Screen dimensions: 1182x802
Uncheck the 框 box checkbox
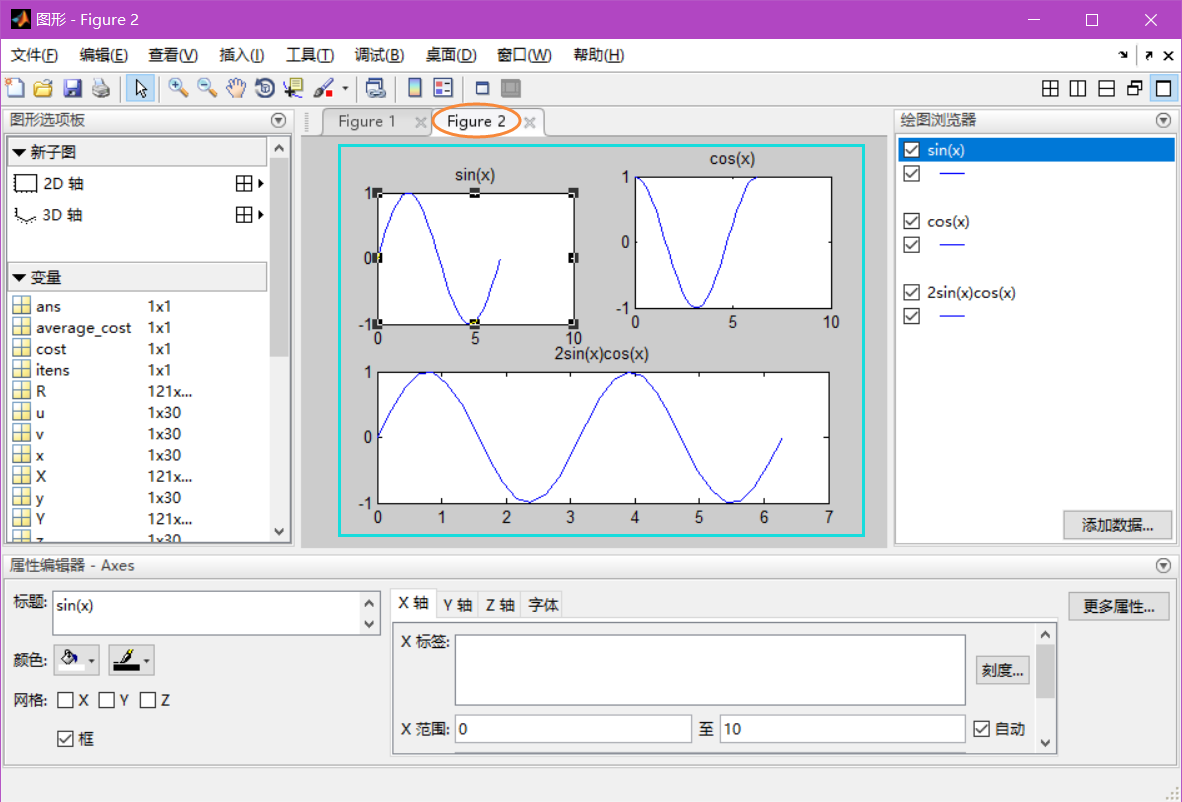click(66, 739)
